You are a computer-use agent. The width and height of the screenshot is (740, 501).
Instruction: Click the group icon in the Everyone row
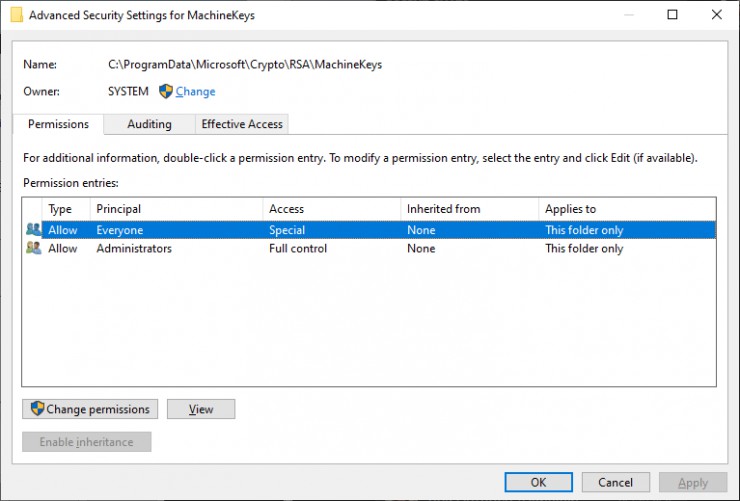pyautogui.click(x=34, y=230)
